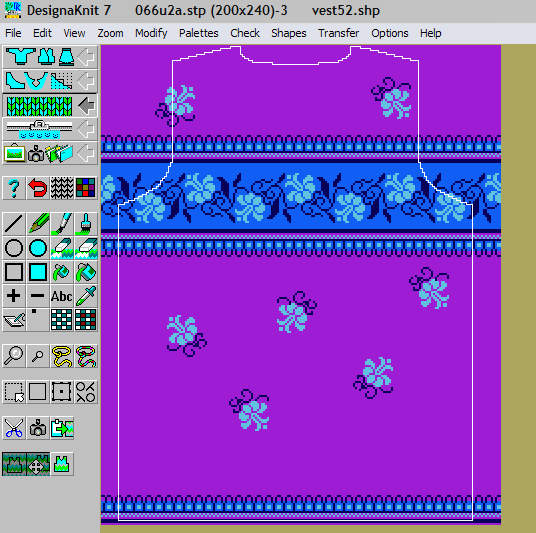Click the cyan question mark help icon
Viewport: 536px width, 533px height.
tap(14, 188)
